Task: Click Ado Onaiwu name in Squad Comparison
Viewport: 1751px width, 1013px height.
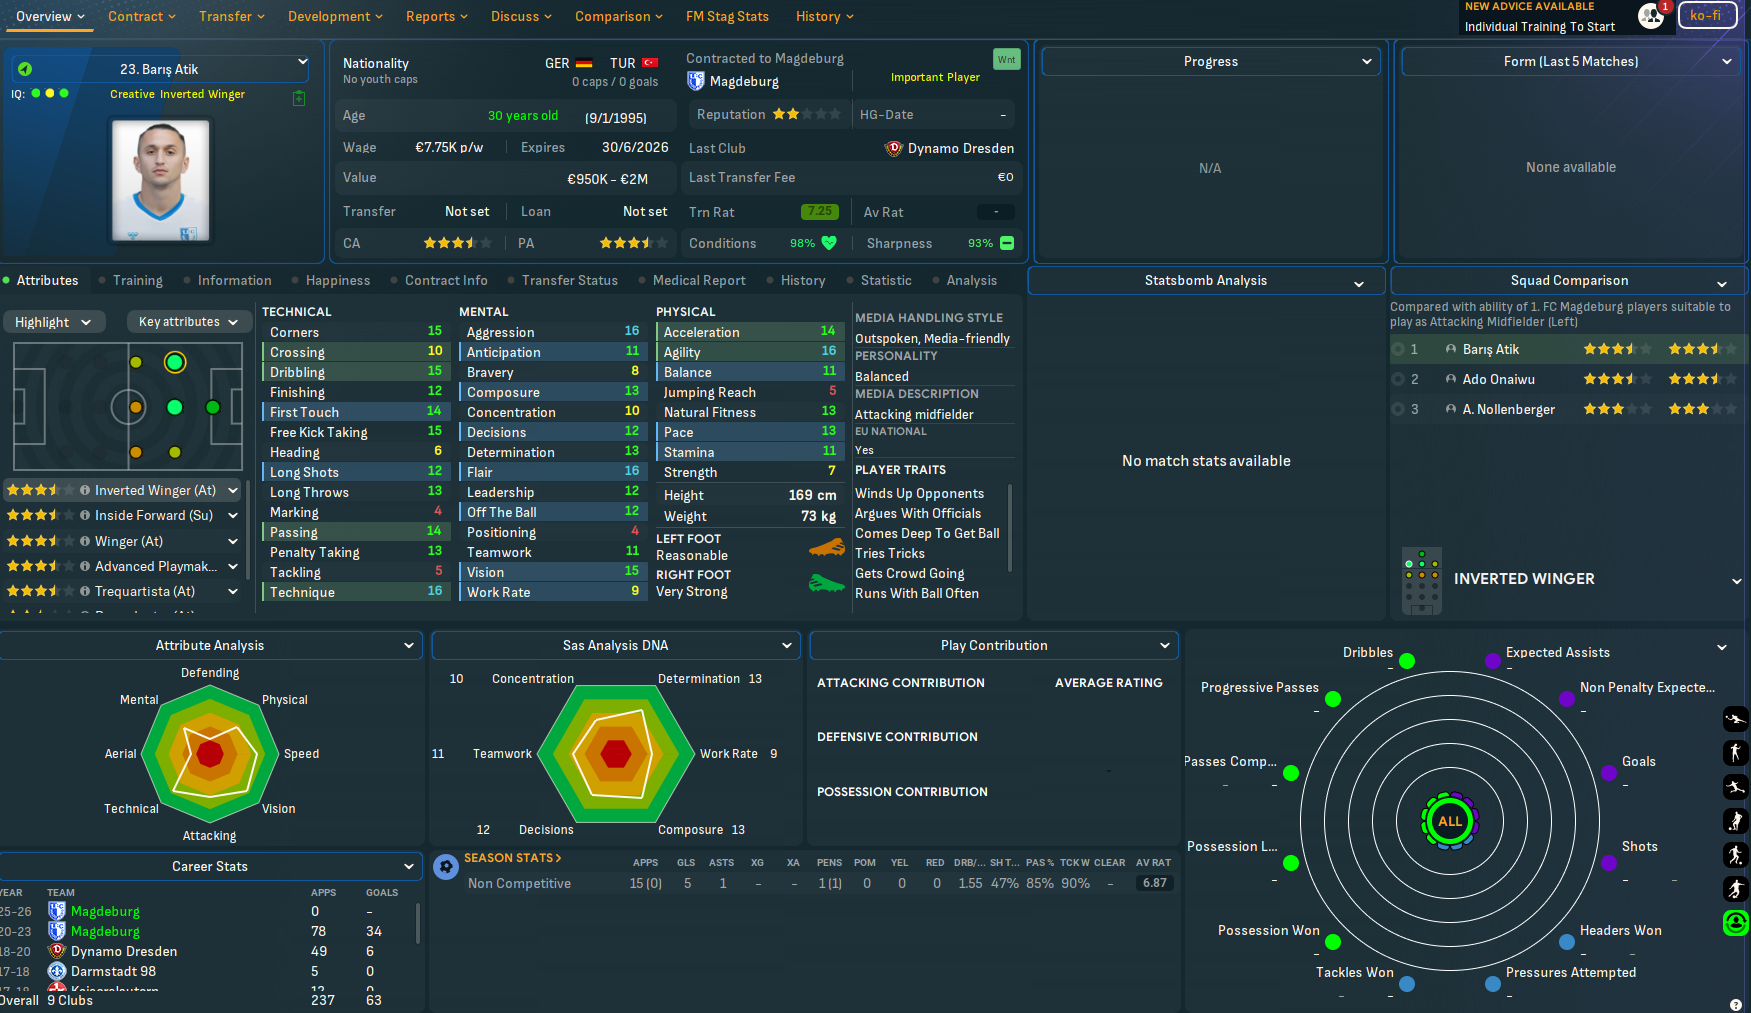Action: tap(1498, 379)
